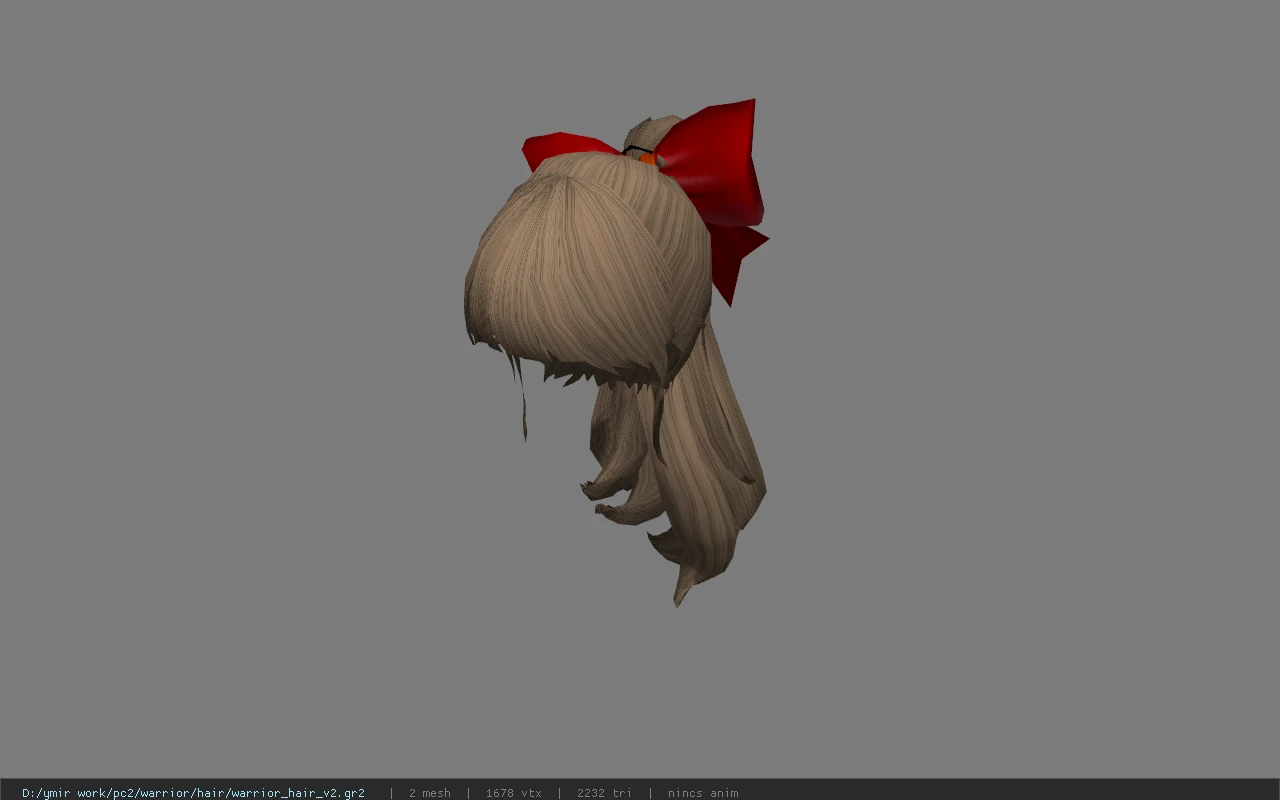The width and height of the screenshot is (1280, 800).
Task: Click the '1678 vtx' vertex count
Action: (513, 793)
